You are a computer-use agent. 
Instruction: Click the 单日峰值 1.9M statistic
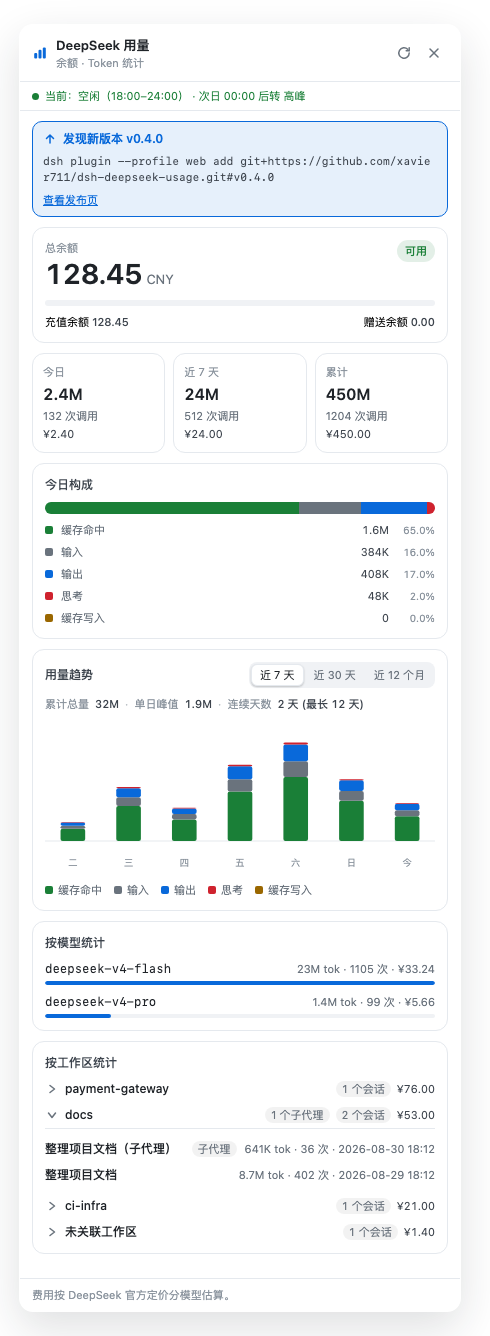click(x=173, y=704)
